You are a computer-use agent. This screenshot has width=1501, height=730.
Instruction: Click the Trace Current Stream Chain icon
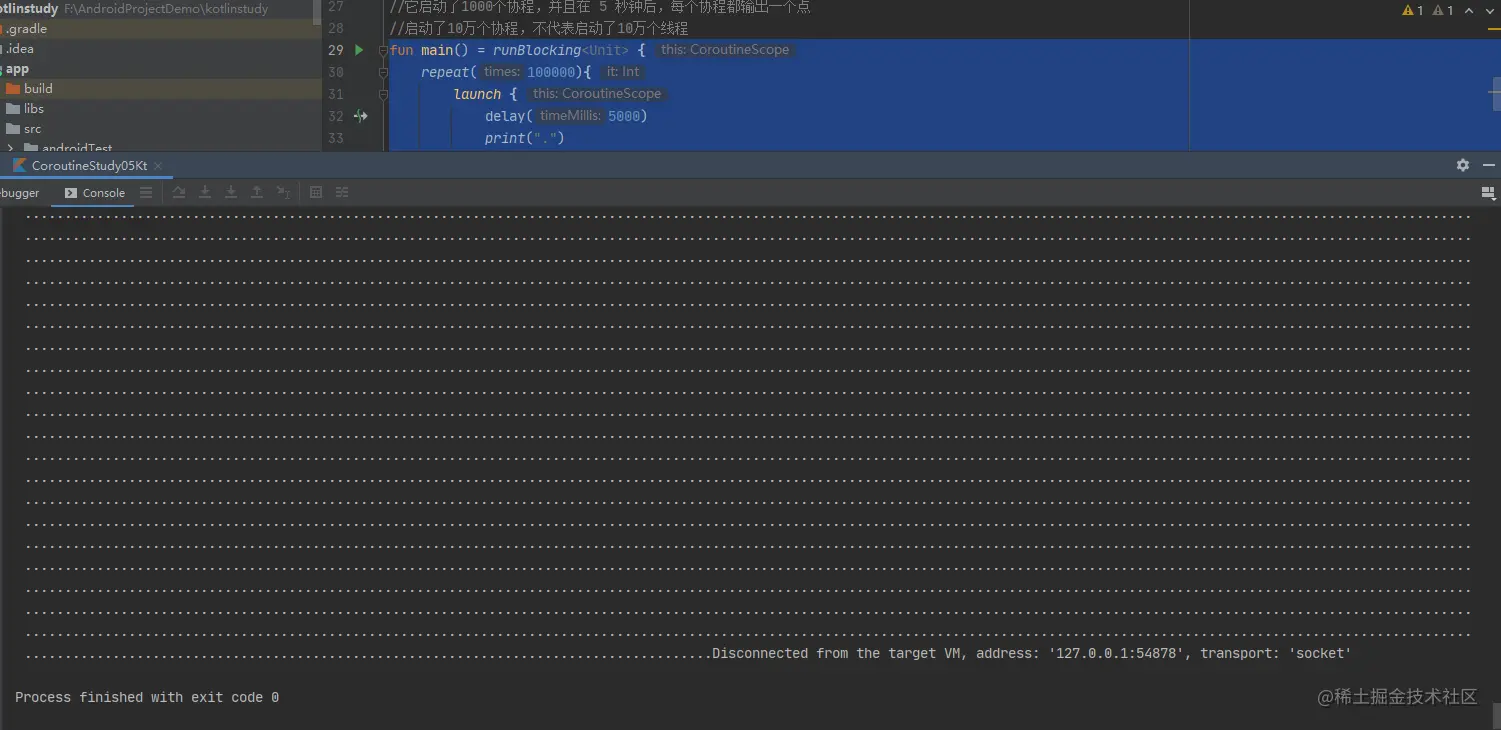(x=342, y=192)
